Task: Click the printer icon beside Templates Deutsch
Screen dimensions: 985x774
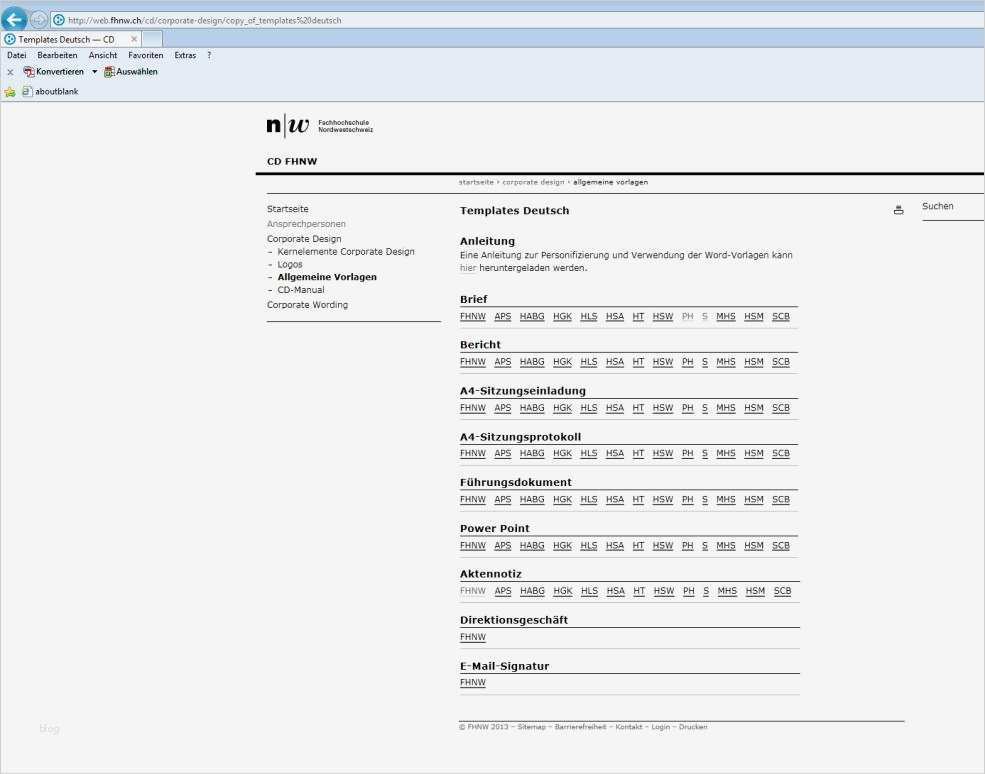Action: click(898, 210)
